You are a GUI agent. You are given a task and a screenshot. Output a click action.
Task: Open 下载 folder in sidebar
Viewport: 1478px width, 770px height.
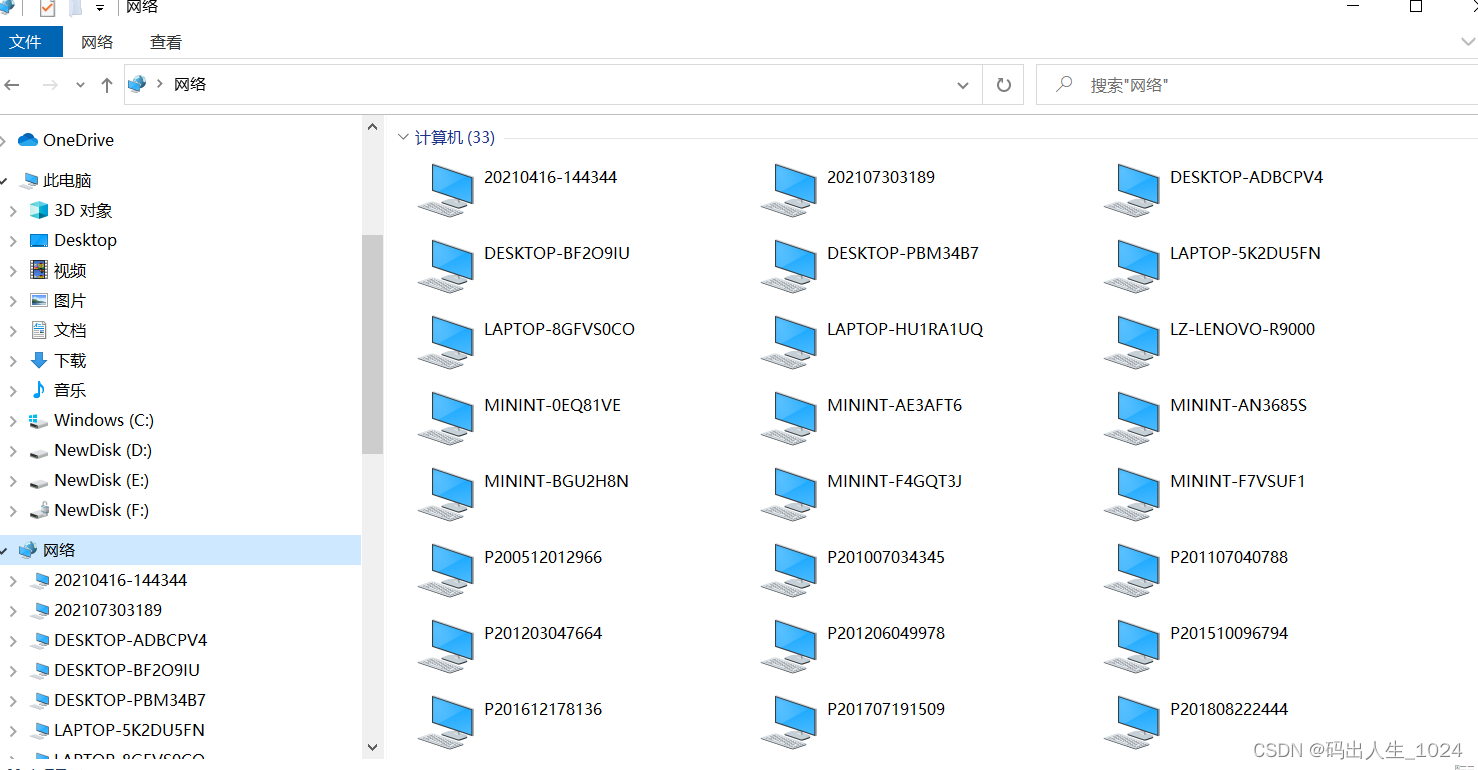[x=58, y=360]
